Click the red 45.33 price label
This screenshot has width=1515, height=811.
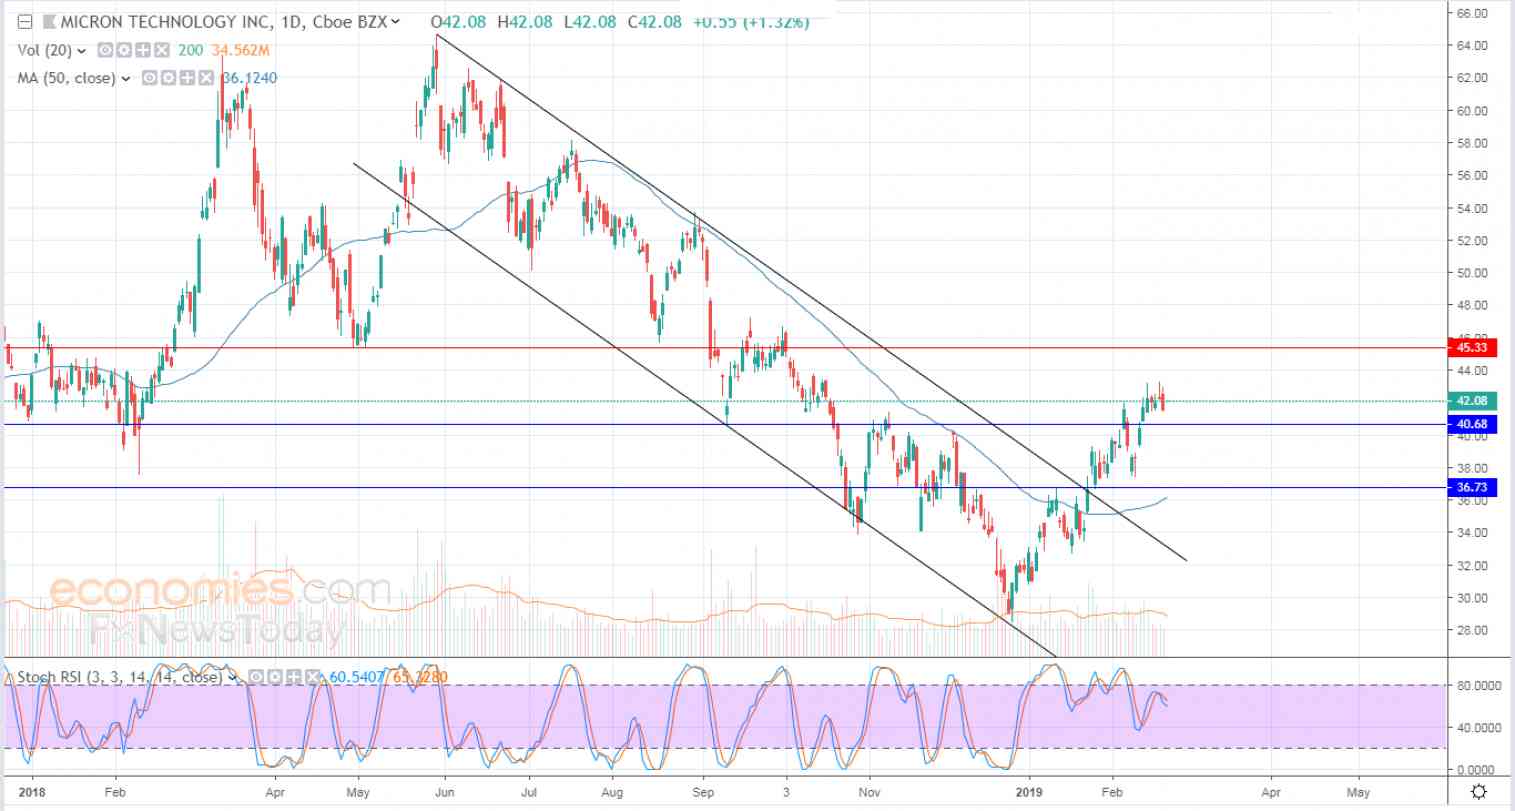coord(1471,348)
